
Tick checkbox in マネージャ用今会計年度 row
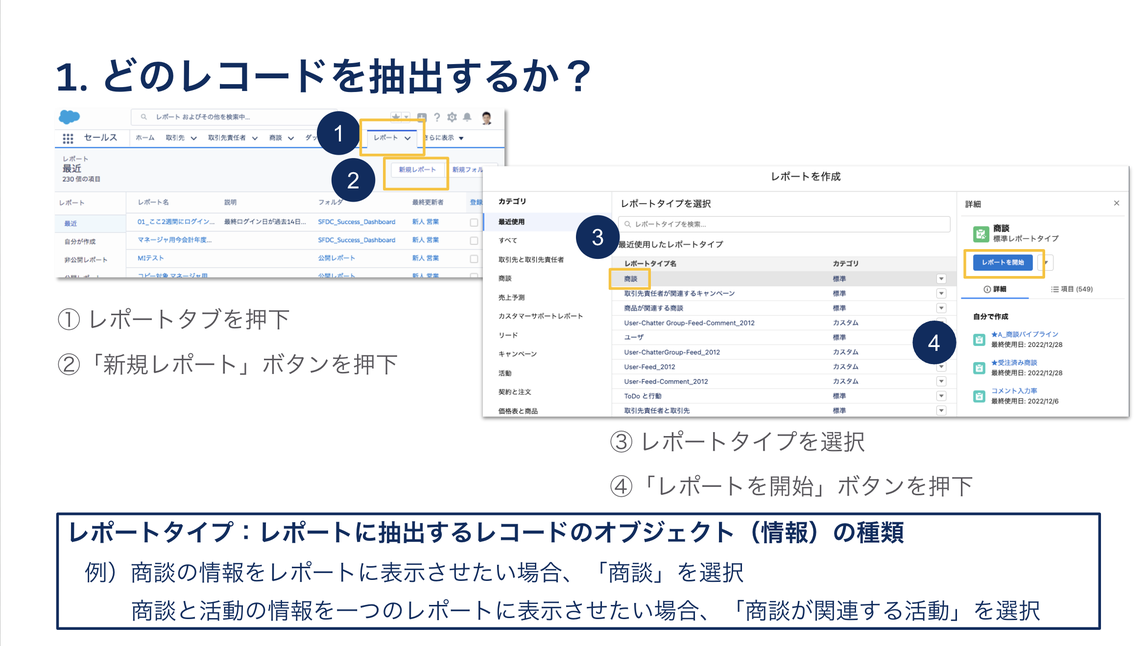coord(474,240)
